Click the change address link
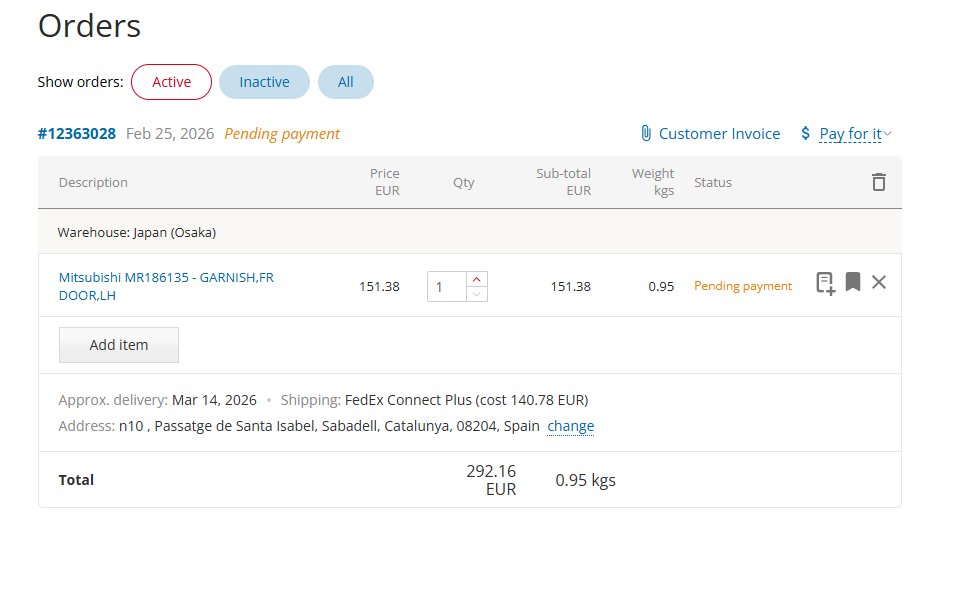The image size is (953, 591). [570, 426]
